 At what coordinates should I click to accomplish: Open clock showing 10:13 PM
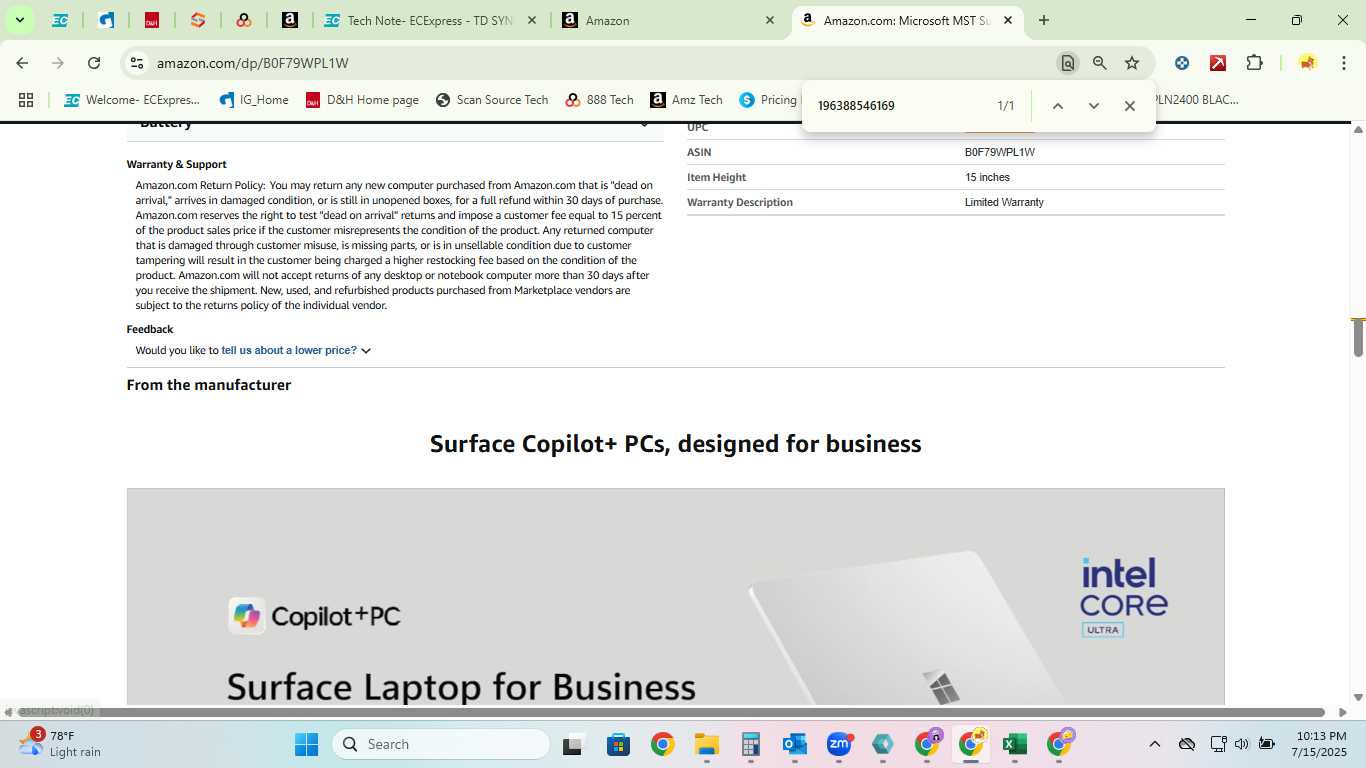[1319, 744]
